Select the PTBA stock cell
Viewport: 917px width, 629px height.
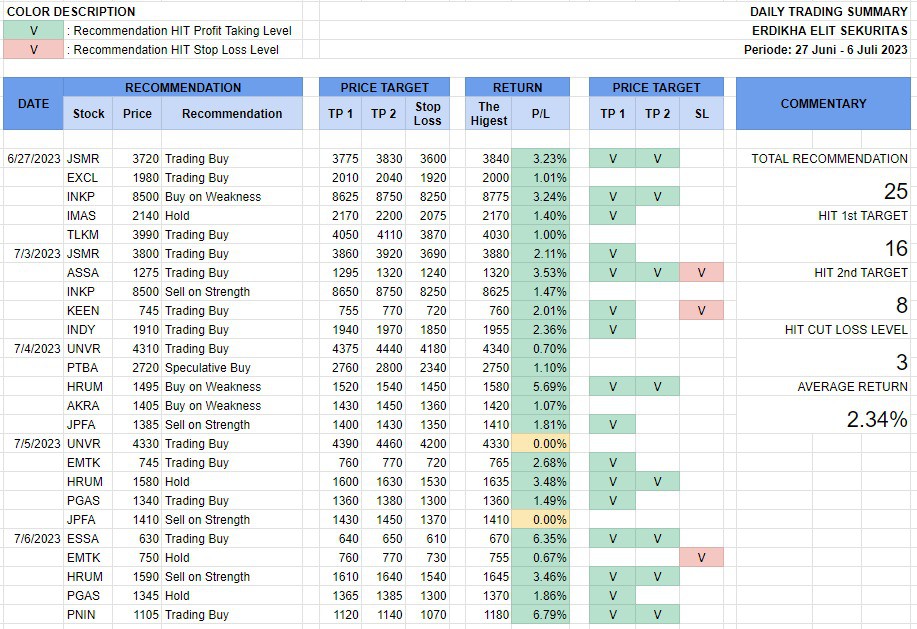[82, 368]
